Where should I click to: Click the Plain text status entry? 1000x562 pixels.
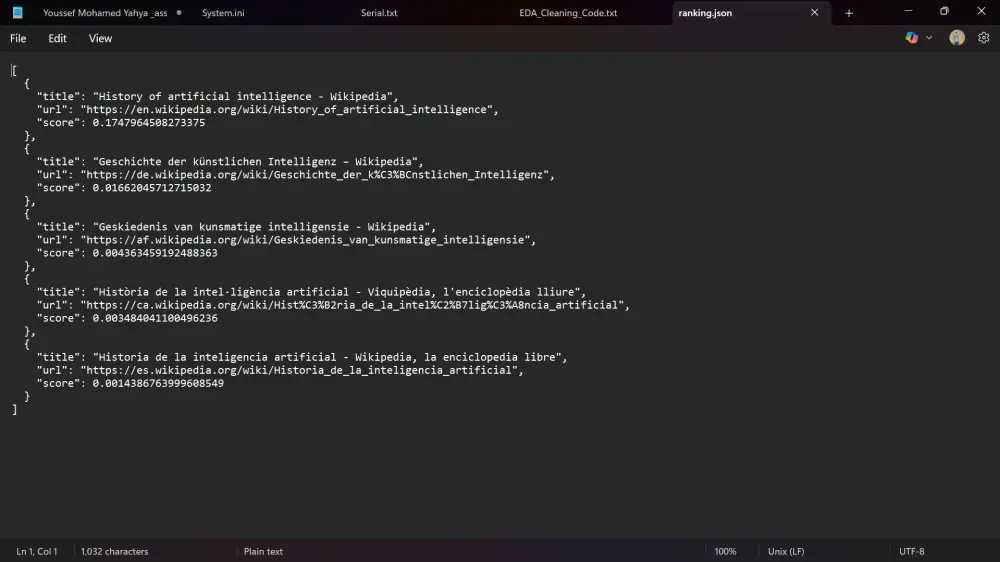pos(263,551)
